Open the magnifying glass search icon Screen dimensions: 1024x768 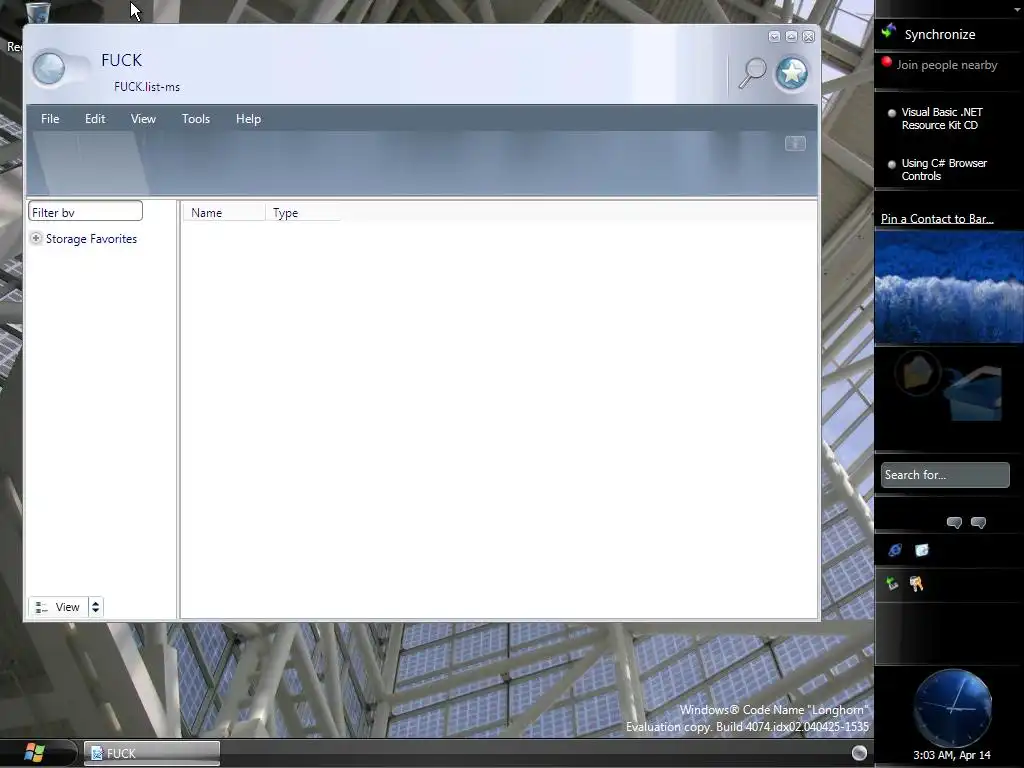coord(752,72)
